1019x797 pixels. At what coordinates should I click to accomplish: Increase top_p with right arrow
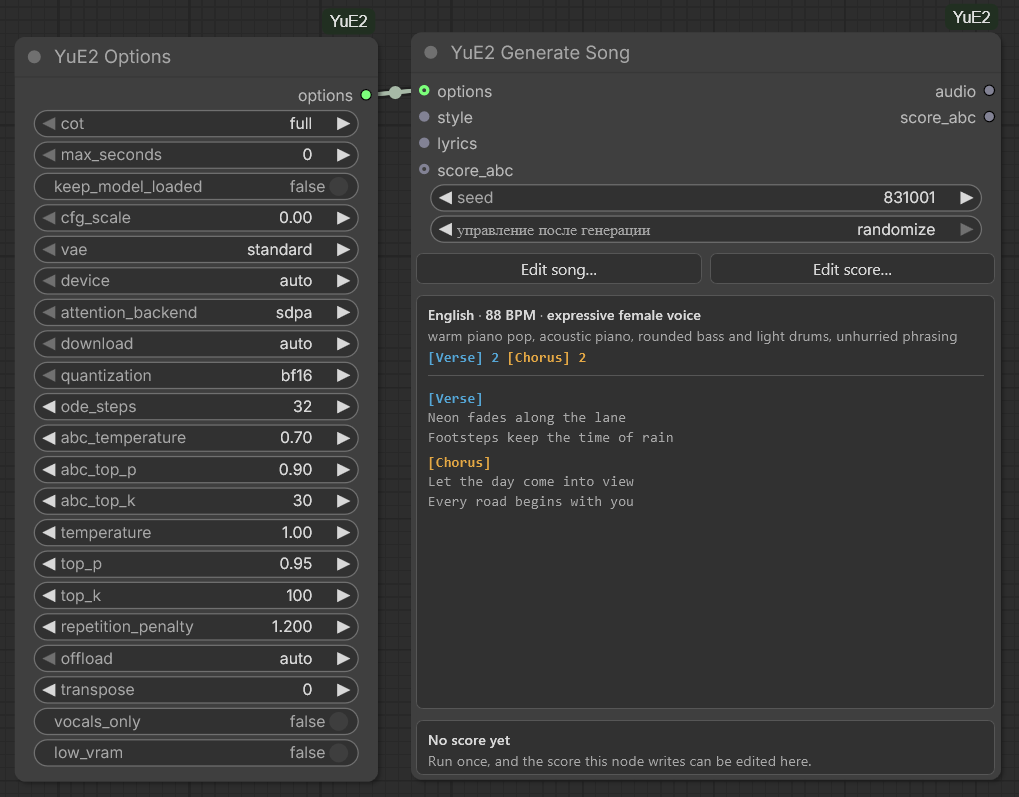pos(343,564)
